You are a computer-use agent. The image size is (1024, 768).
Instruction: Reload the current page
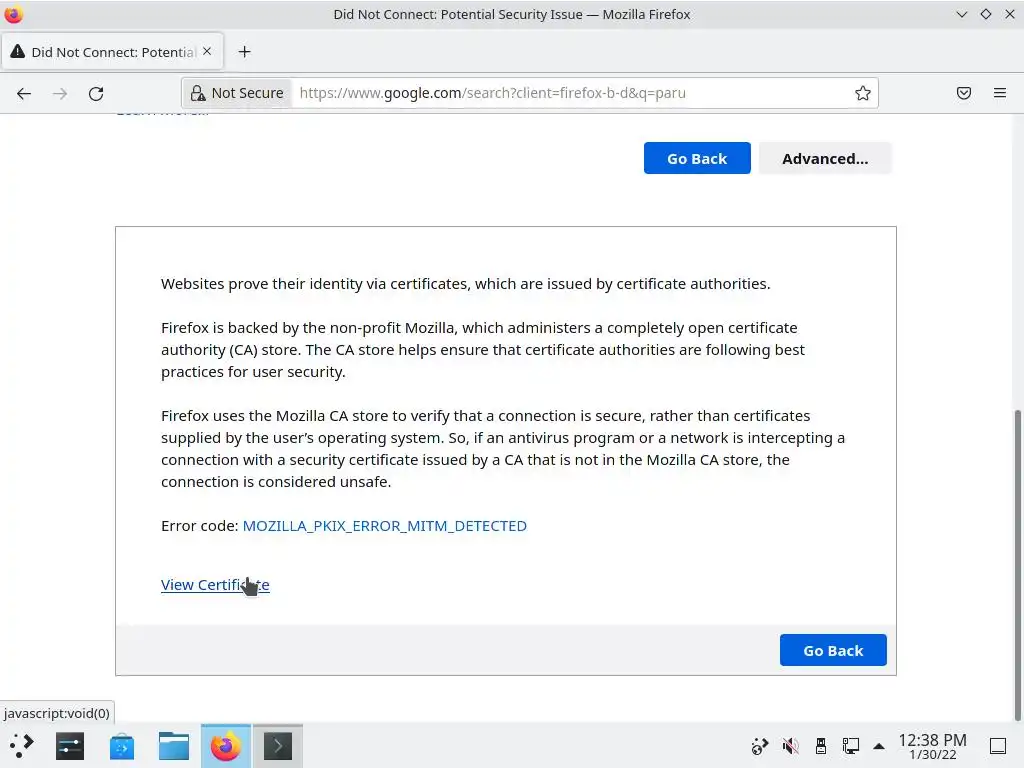point(96,93)
